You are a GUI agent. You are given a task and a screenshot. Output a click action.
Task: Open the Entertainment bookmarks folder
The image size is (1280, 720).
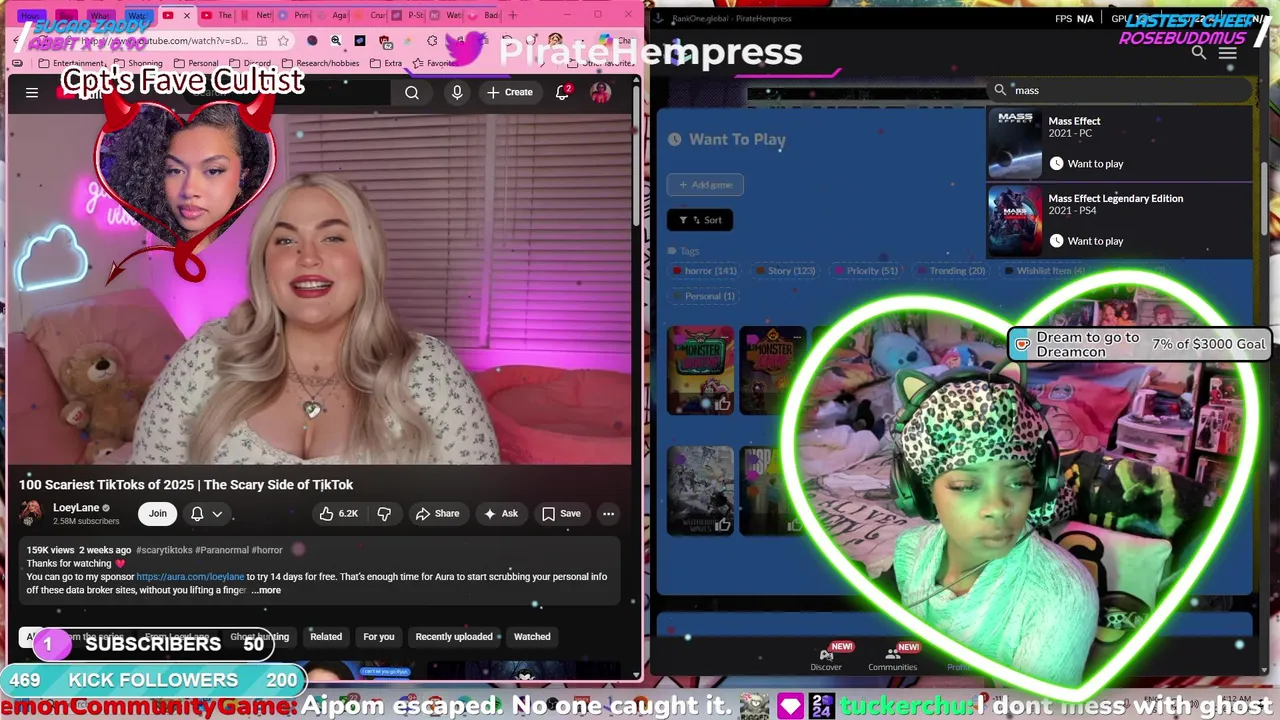pos(72,63)
